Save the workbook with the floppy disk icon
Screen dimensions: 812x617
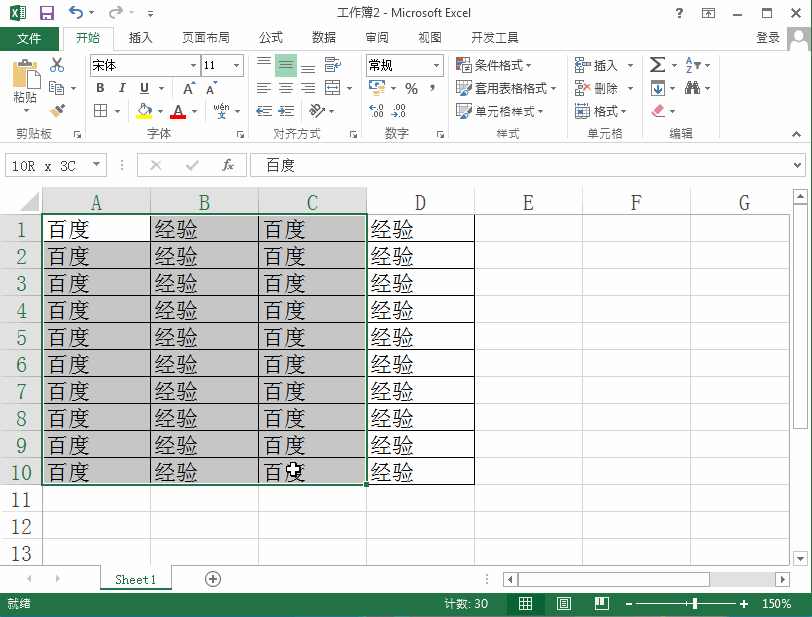click(47, 12)
